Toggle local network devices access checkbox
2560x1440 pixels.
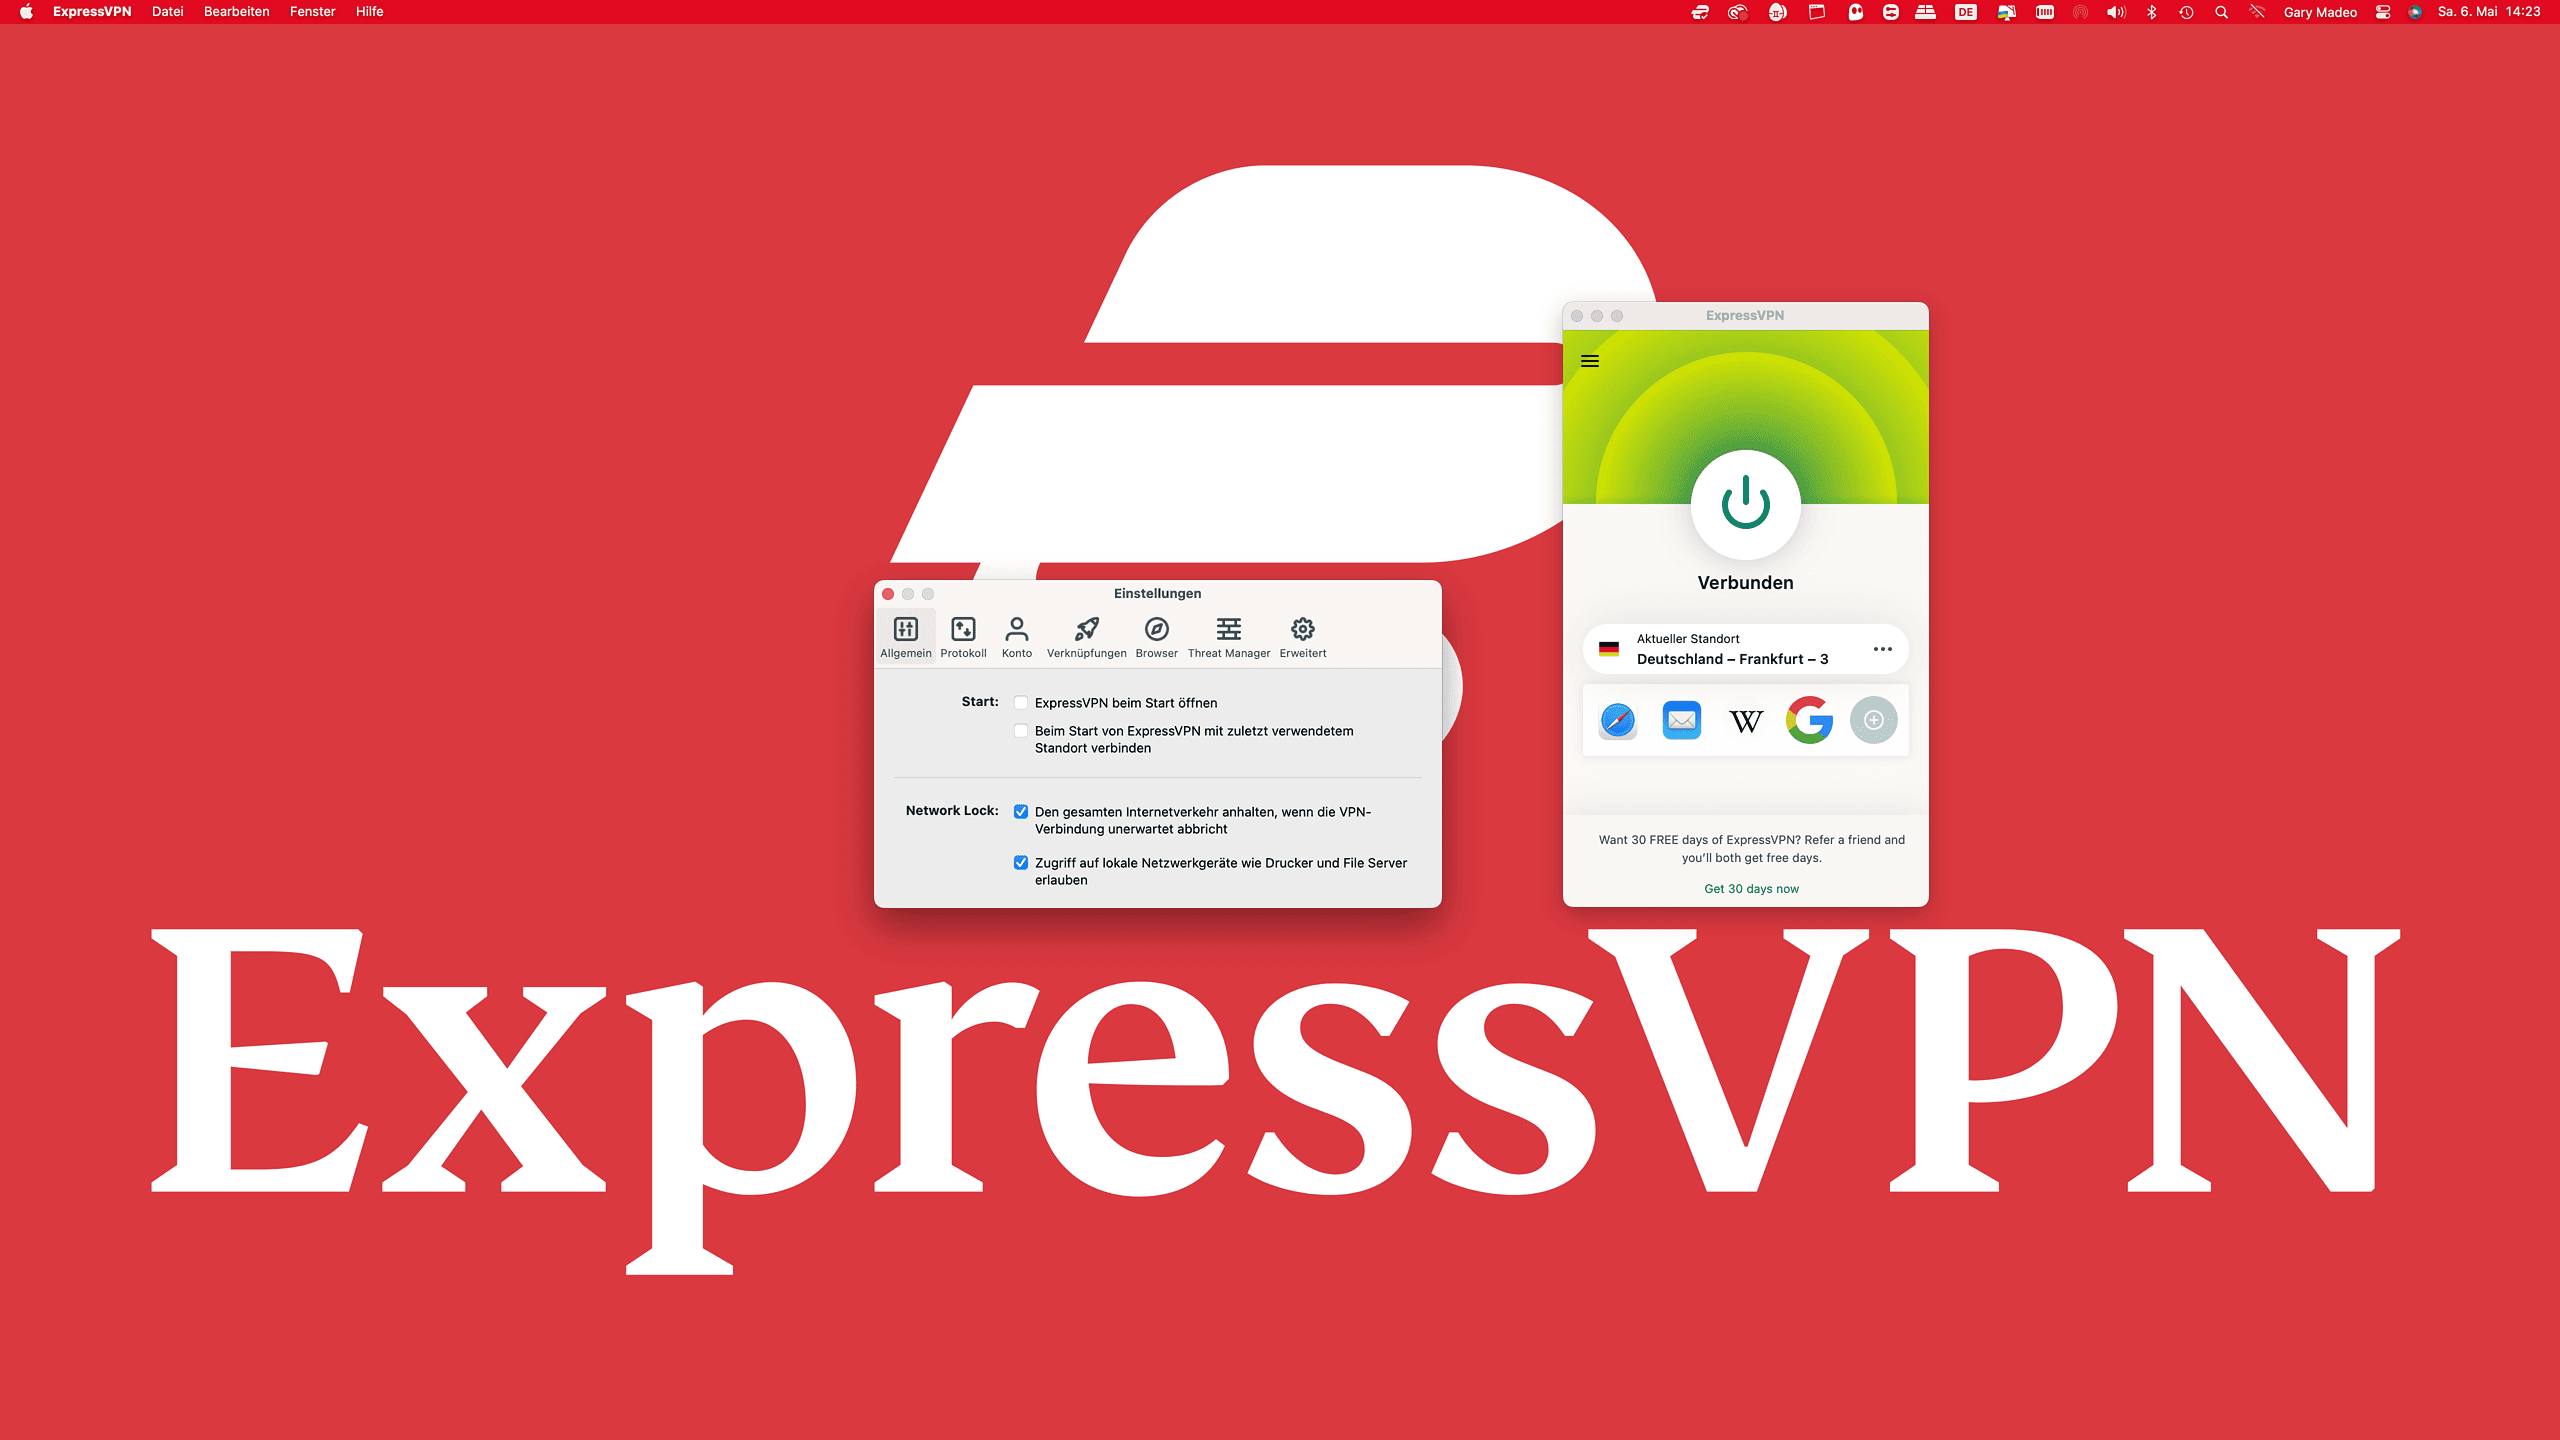point(1020,862)
